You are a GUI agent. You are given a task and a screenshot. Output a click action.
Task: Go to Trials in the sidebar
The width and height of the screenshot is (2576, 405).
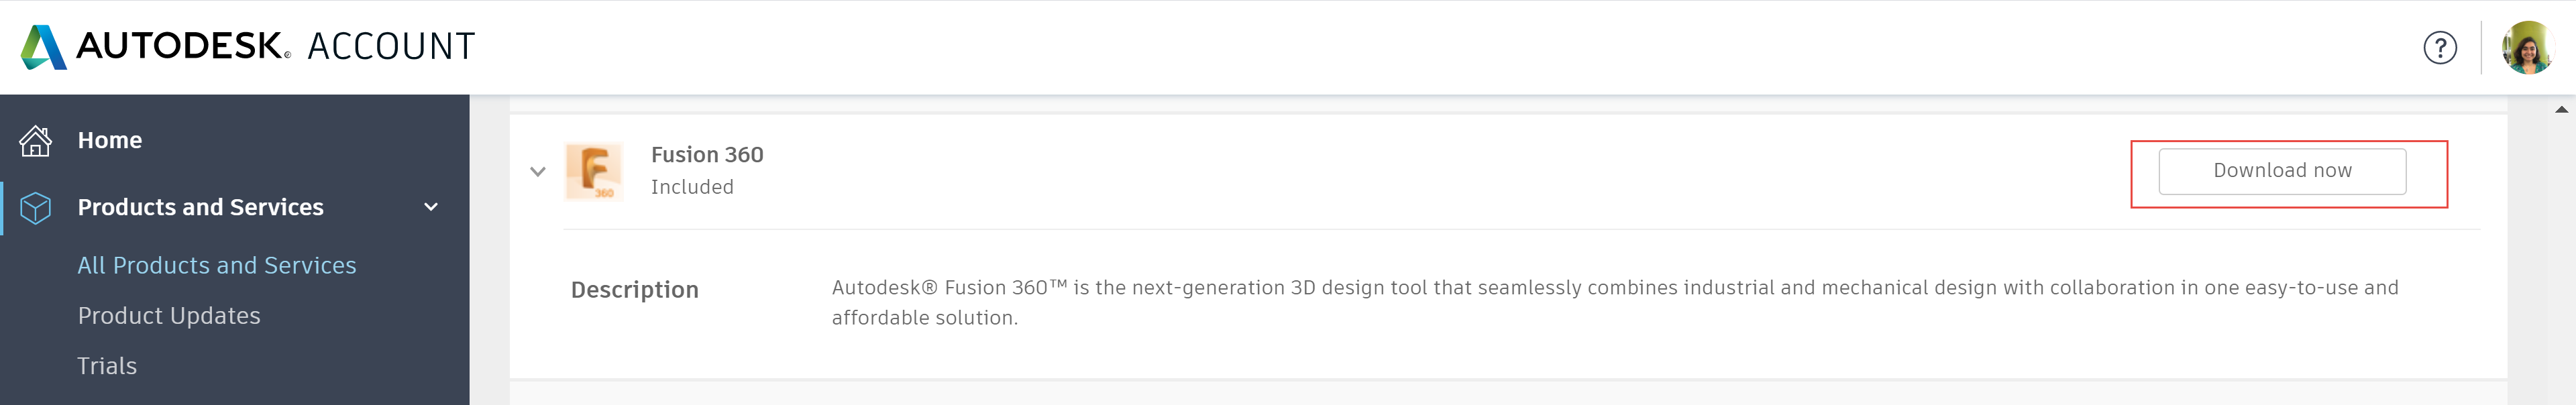[x=107, y=366]
